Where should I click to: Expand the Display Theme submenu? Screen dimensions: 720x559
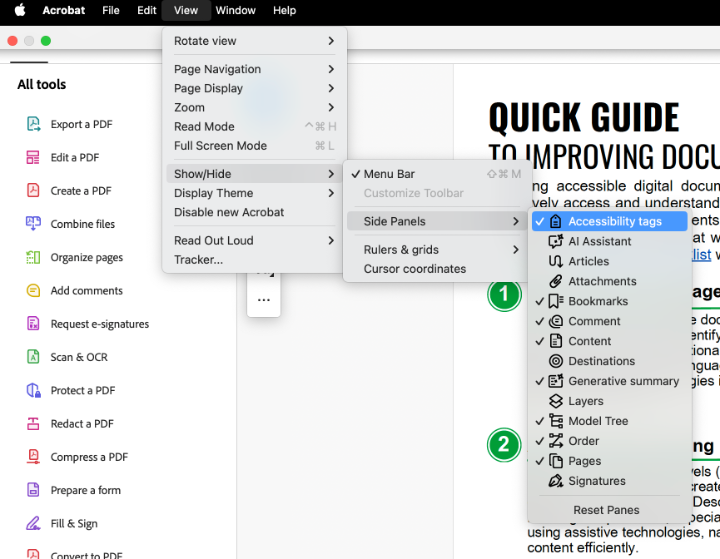tap(254, 193)
